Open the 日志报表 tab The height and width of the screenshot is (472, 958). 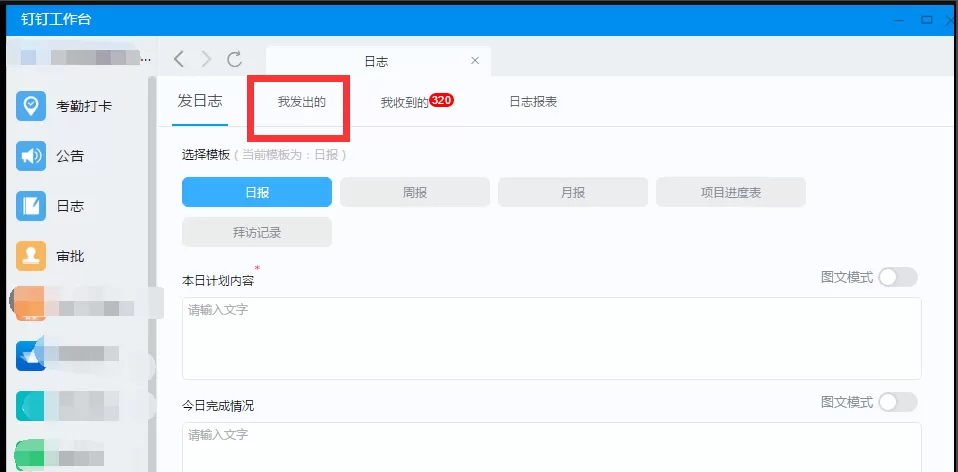533,102
